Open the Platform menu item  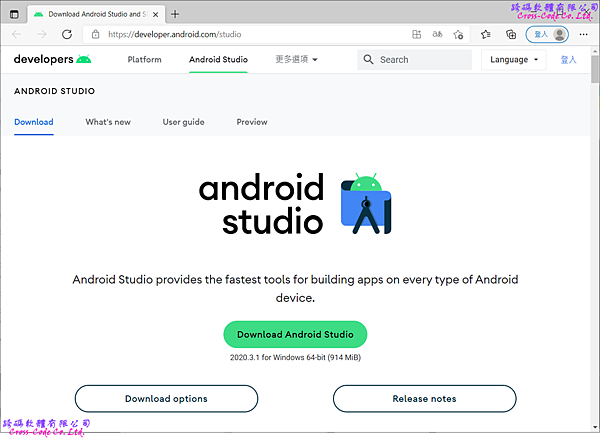coord(144,59)
